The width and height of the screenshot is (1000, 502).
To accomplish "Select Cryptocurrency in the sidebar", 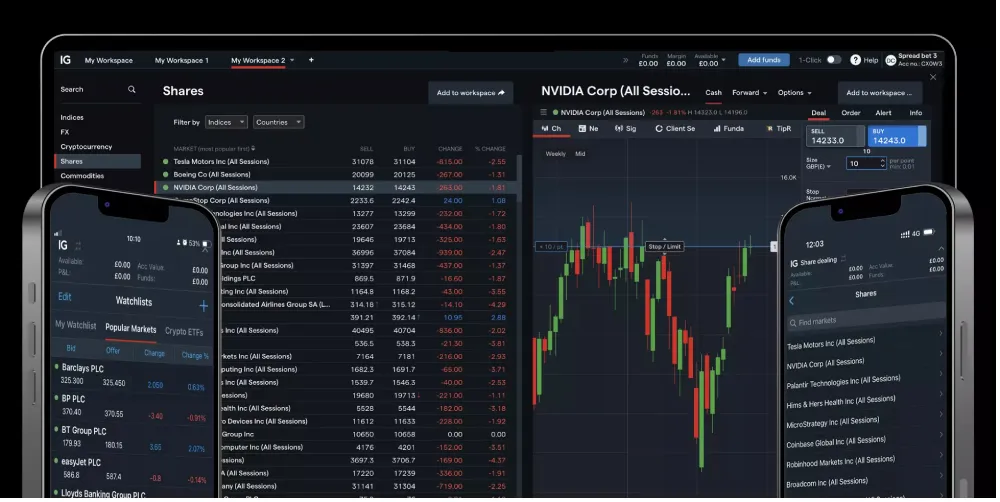I will pyautogui.click(x=86, y=147).
